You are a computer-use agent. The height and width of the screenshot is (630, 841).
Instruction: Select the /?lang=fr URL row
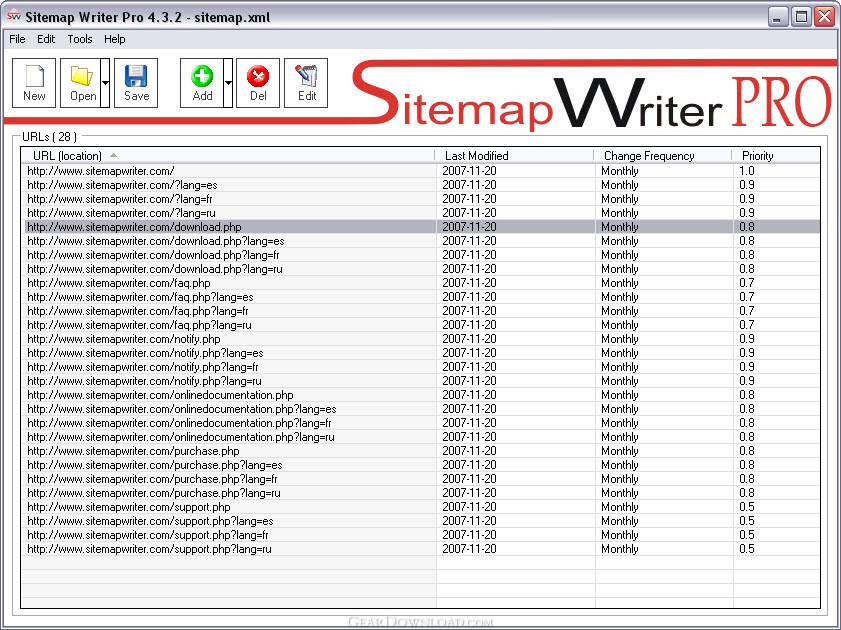pos(420,199)
